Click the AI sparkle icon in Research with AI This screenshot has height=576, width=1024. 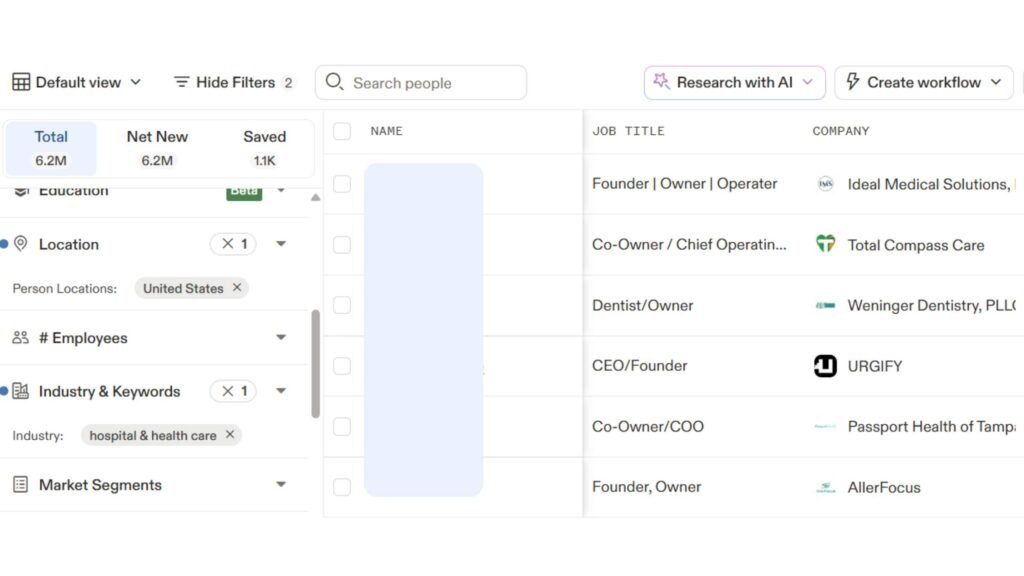click(661, 82)
